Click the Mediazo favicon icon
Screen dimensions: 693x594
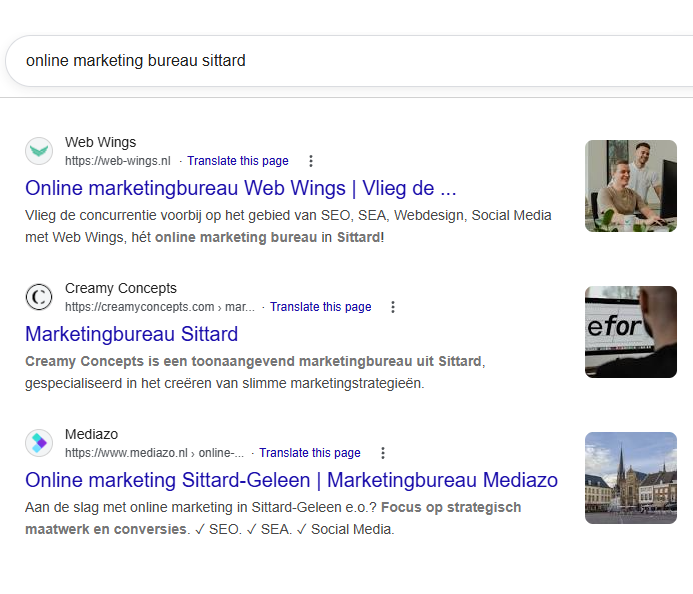point(39,443)
